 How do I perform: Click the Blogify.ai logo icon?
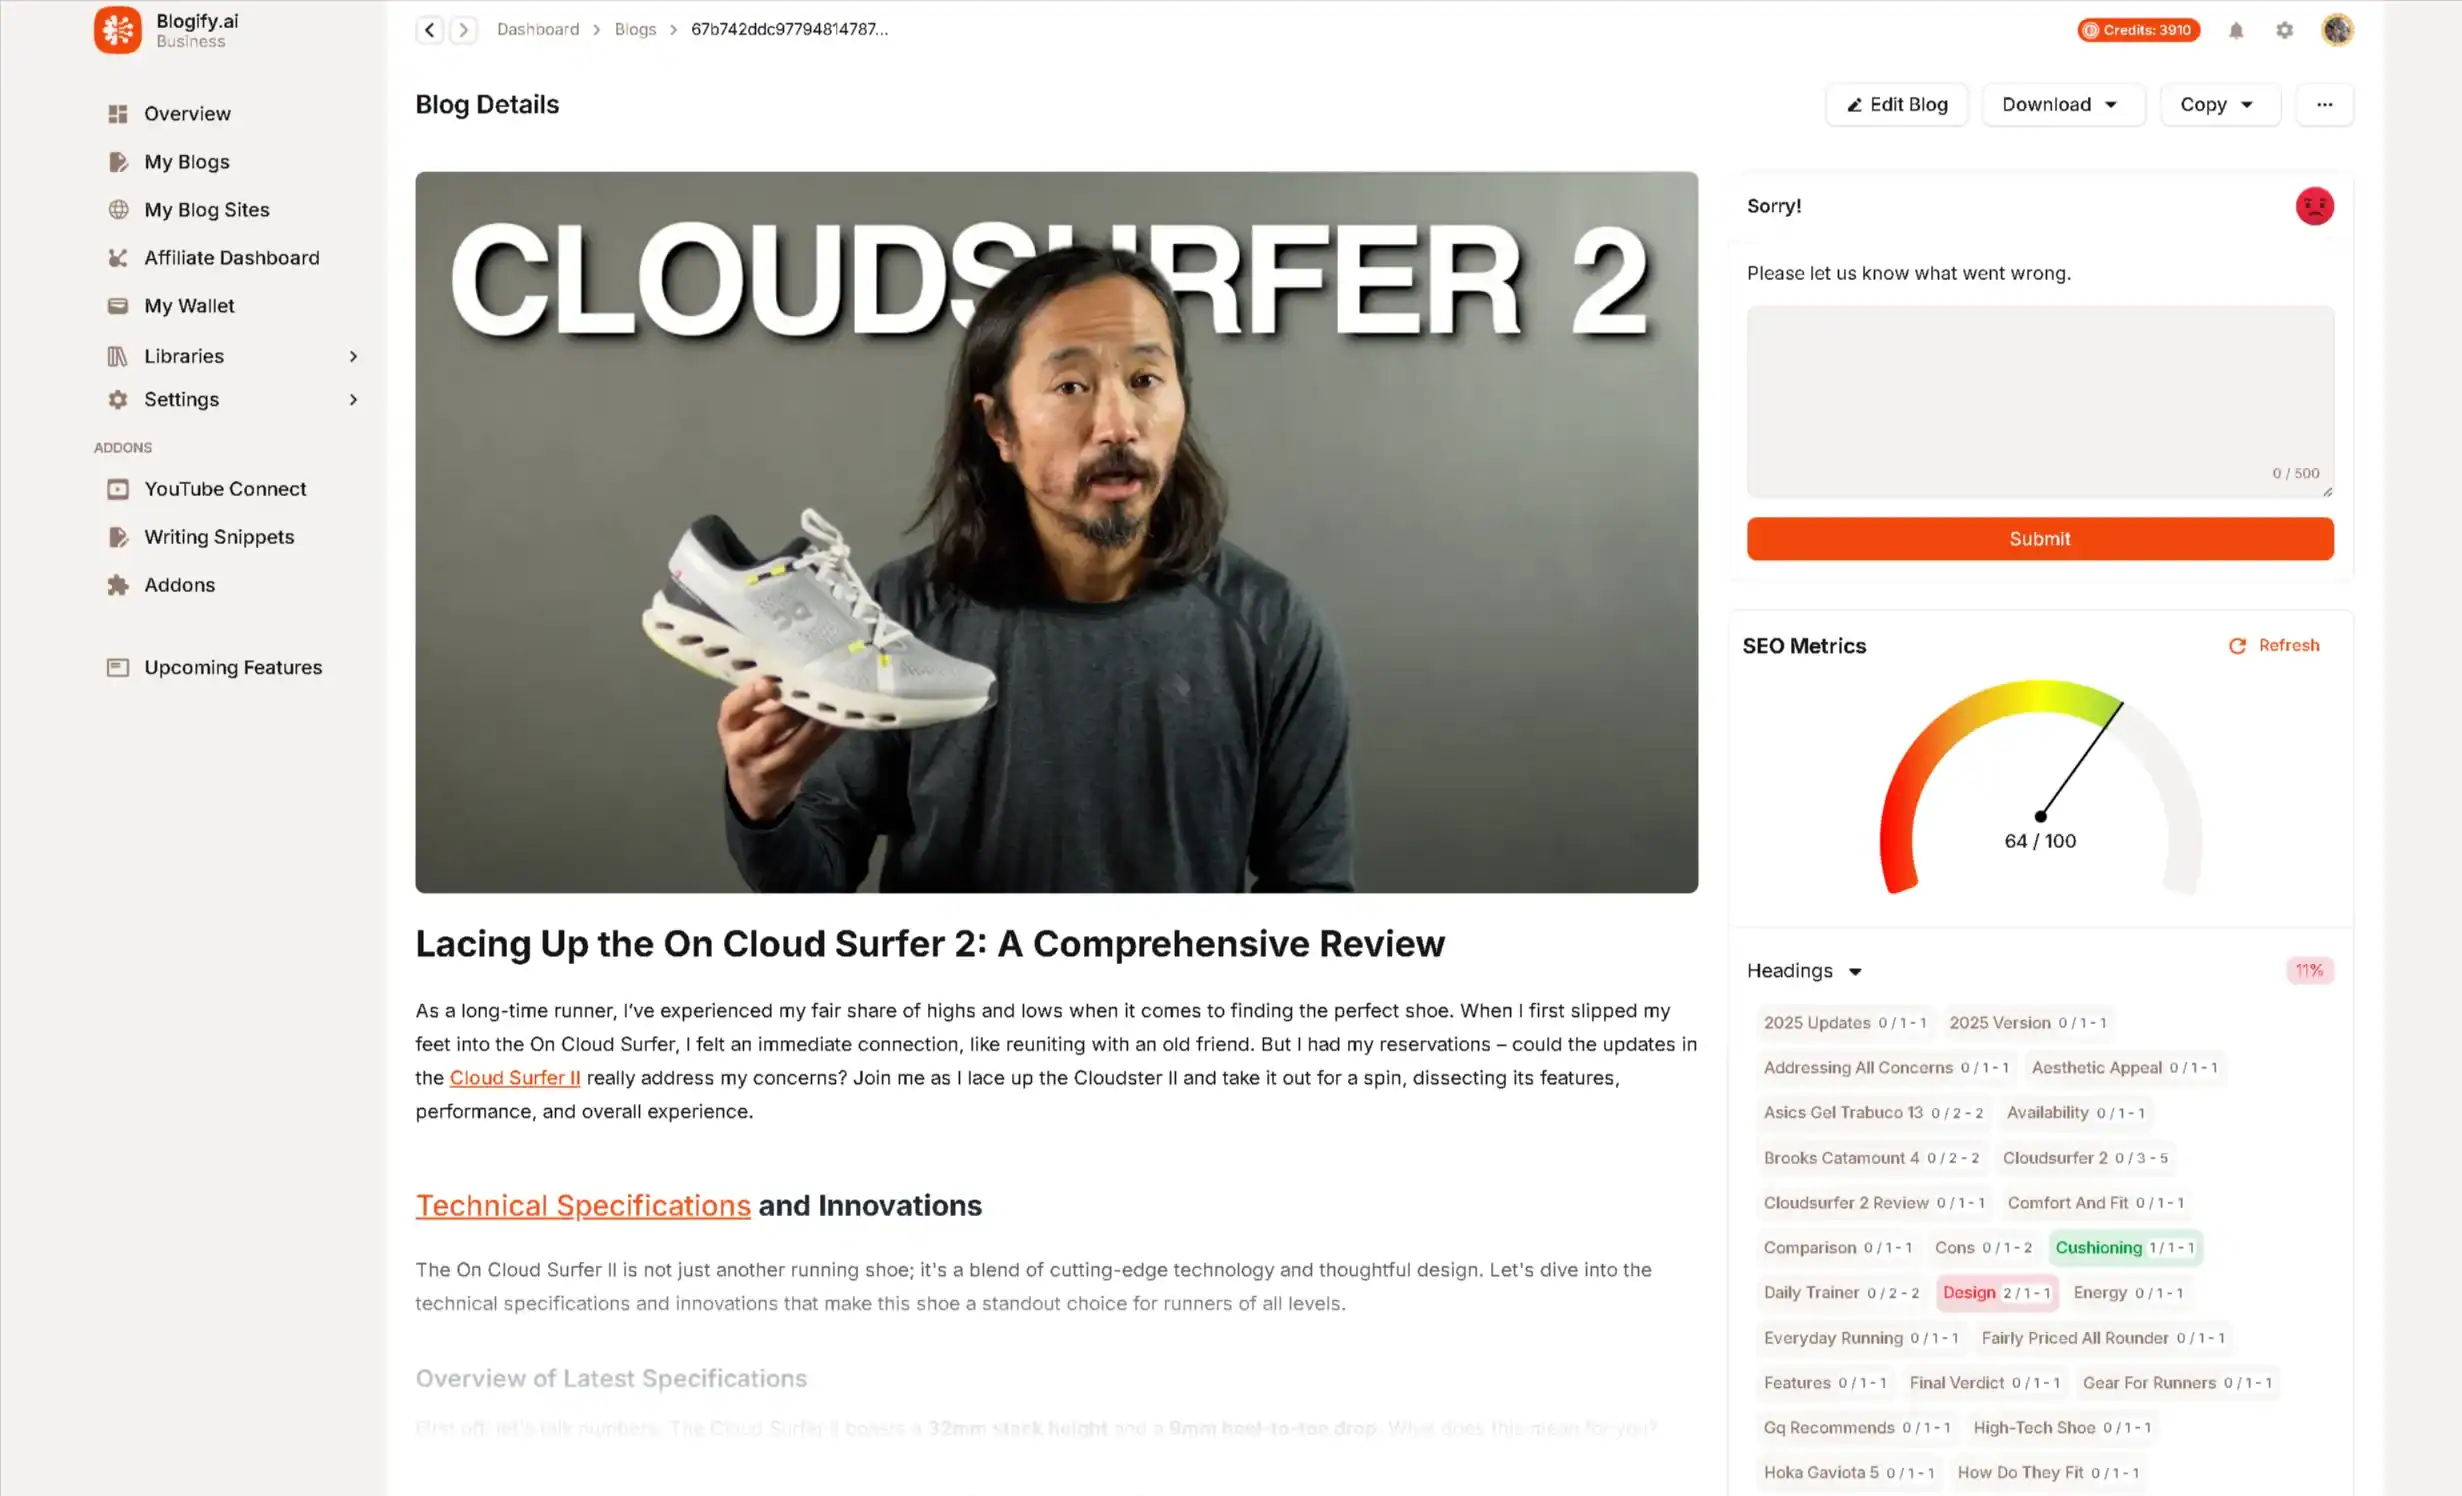[x=118, y=30]
